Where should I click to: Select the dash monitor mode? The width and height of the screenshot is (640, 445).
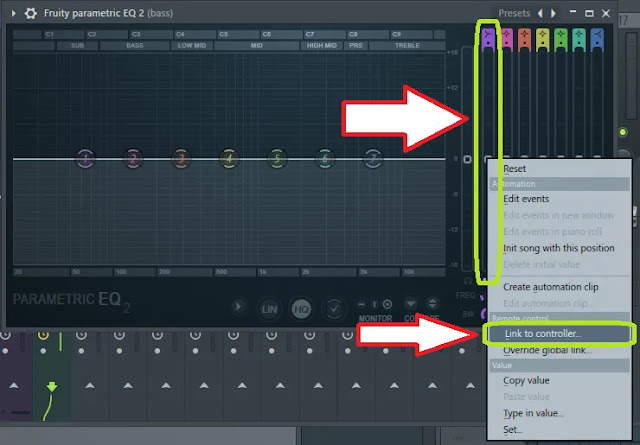click(361, 305)
